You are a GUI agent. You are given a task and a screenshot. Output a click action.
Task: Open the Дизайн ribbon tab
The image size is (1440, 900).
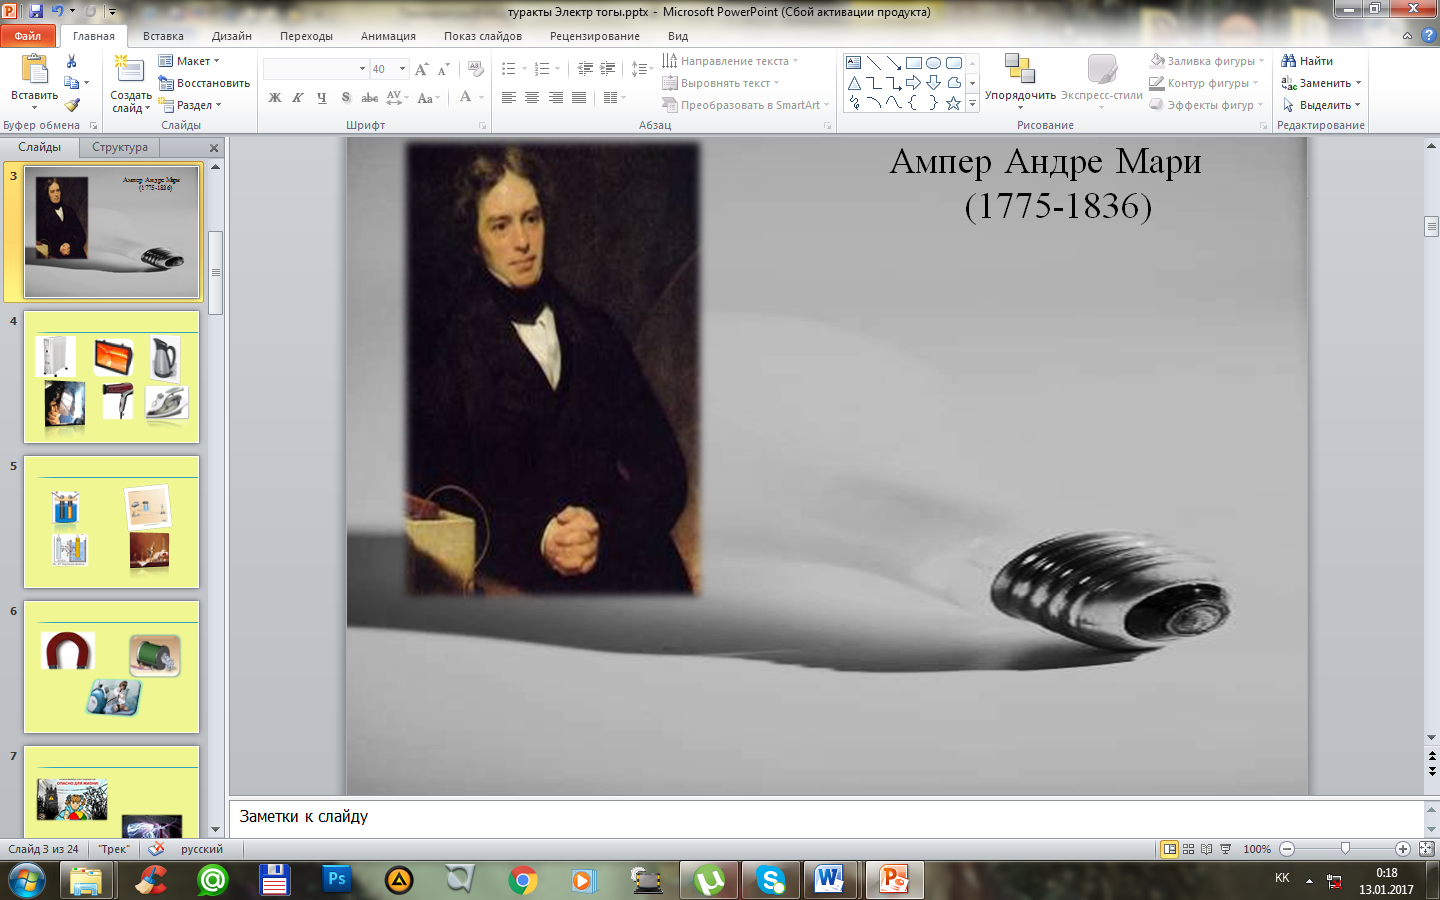[231, 36]
